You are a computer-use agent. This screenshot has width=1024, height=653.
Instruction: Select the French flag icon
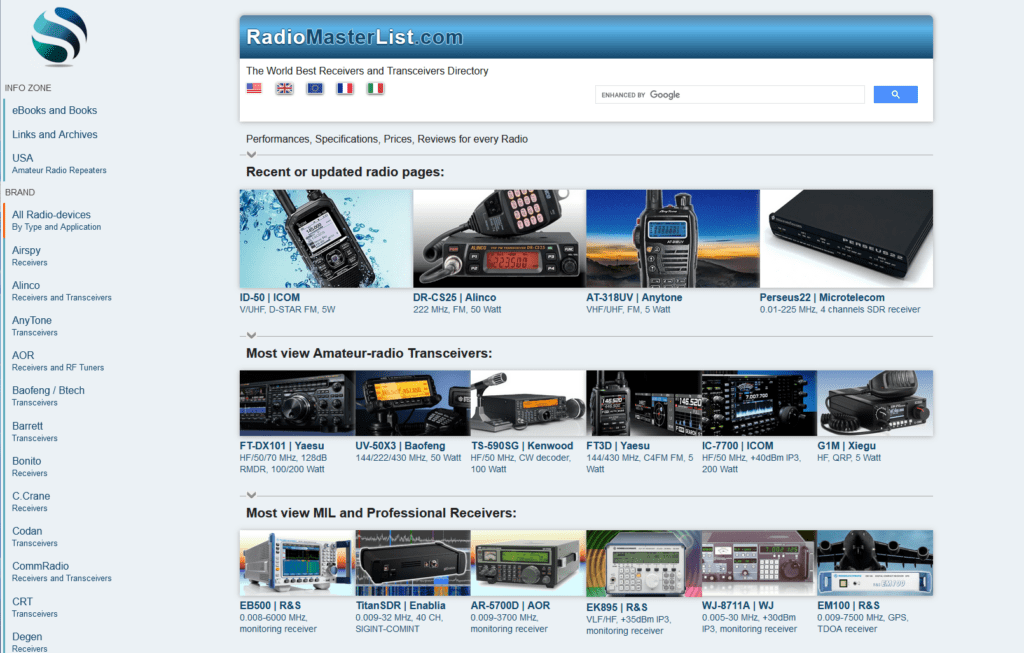click(x=345, y=88)
